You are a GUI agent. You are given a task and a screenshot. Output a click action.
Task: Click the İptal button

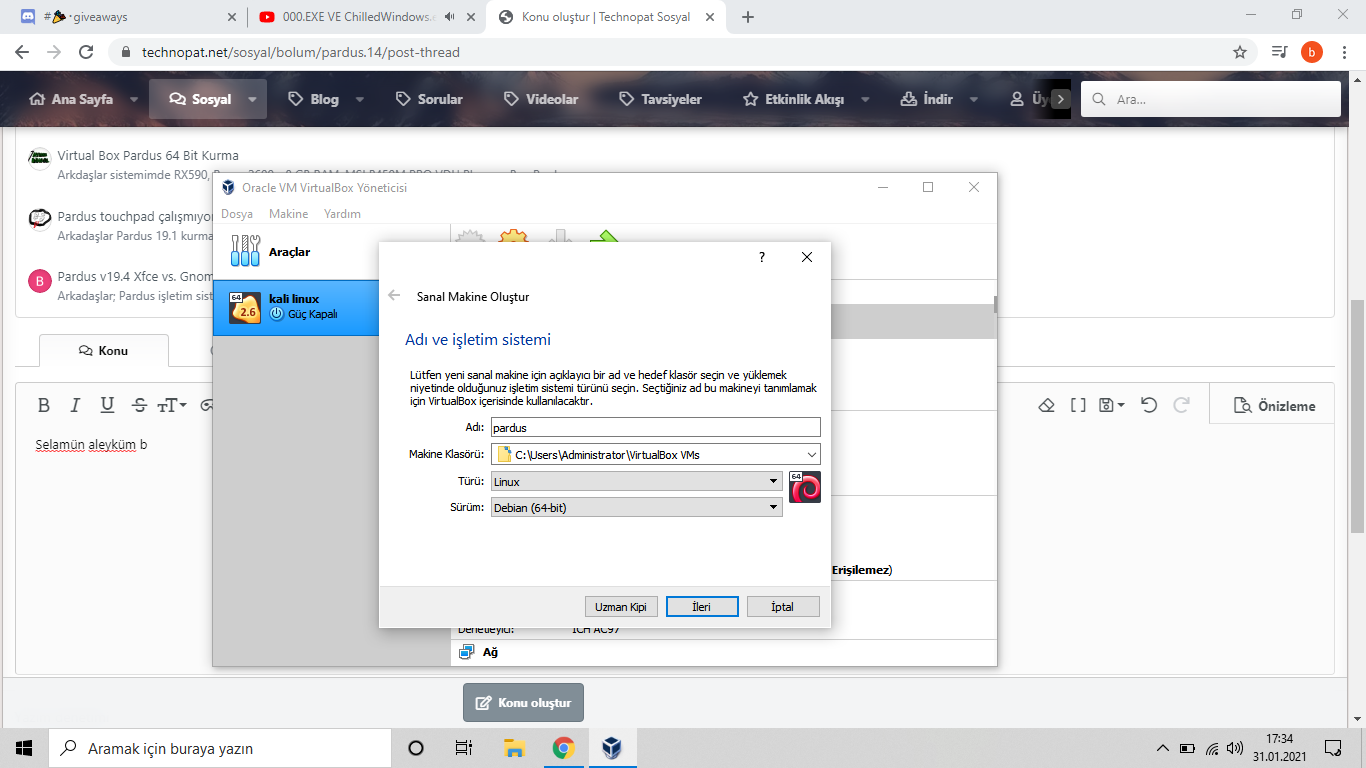click(783, 607)
